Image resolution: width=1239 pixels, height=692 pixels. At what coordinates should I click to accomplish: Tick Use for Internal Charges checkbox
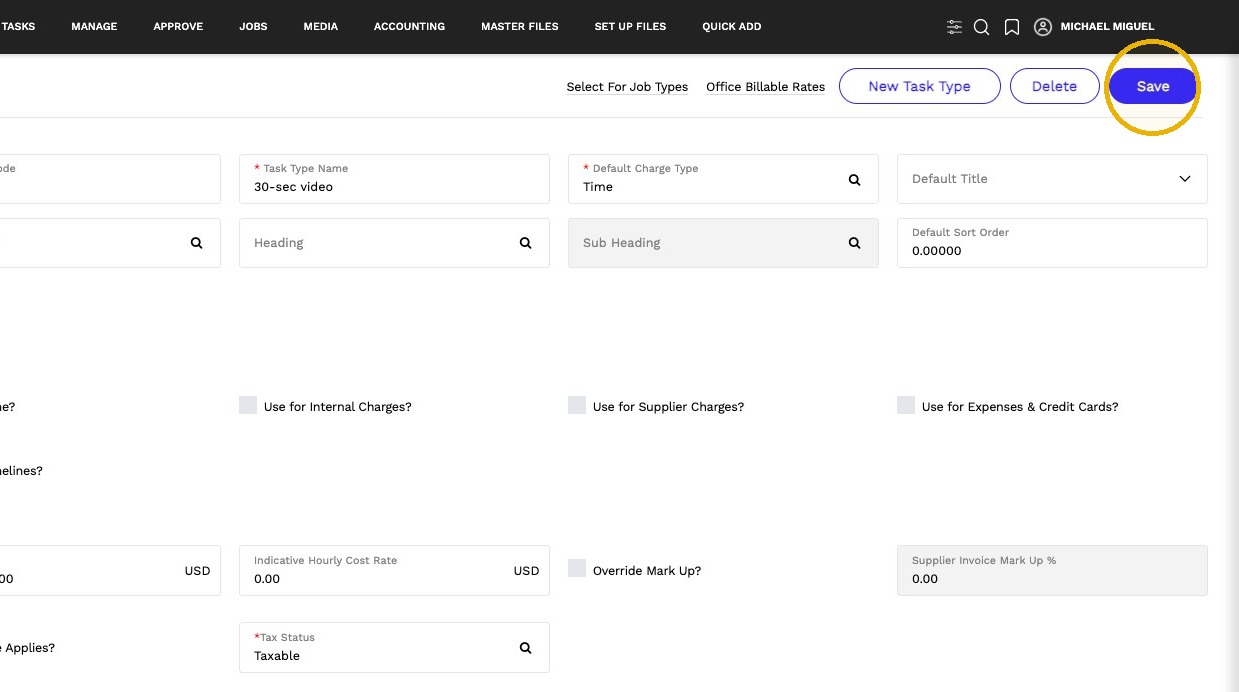(248, 405)
